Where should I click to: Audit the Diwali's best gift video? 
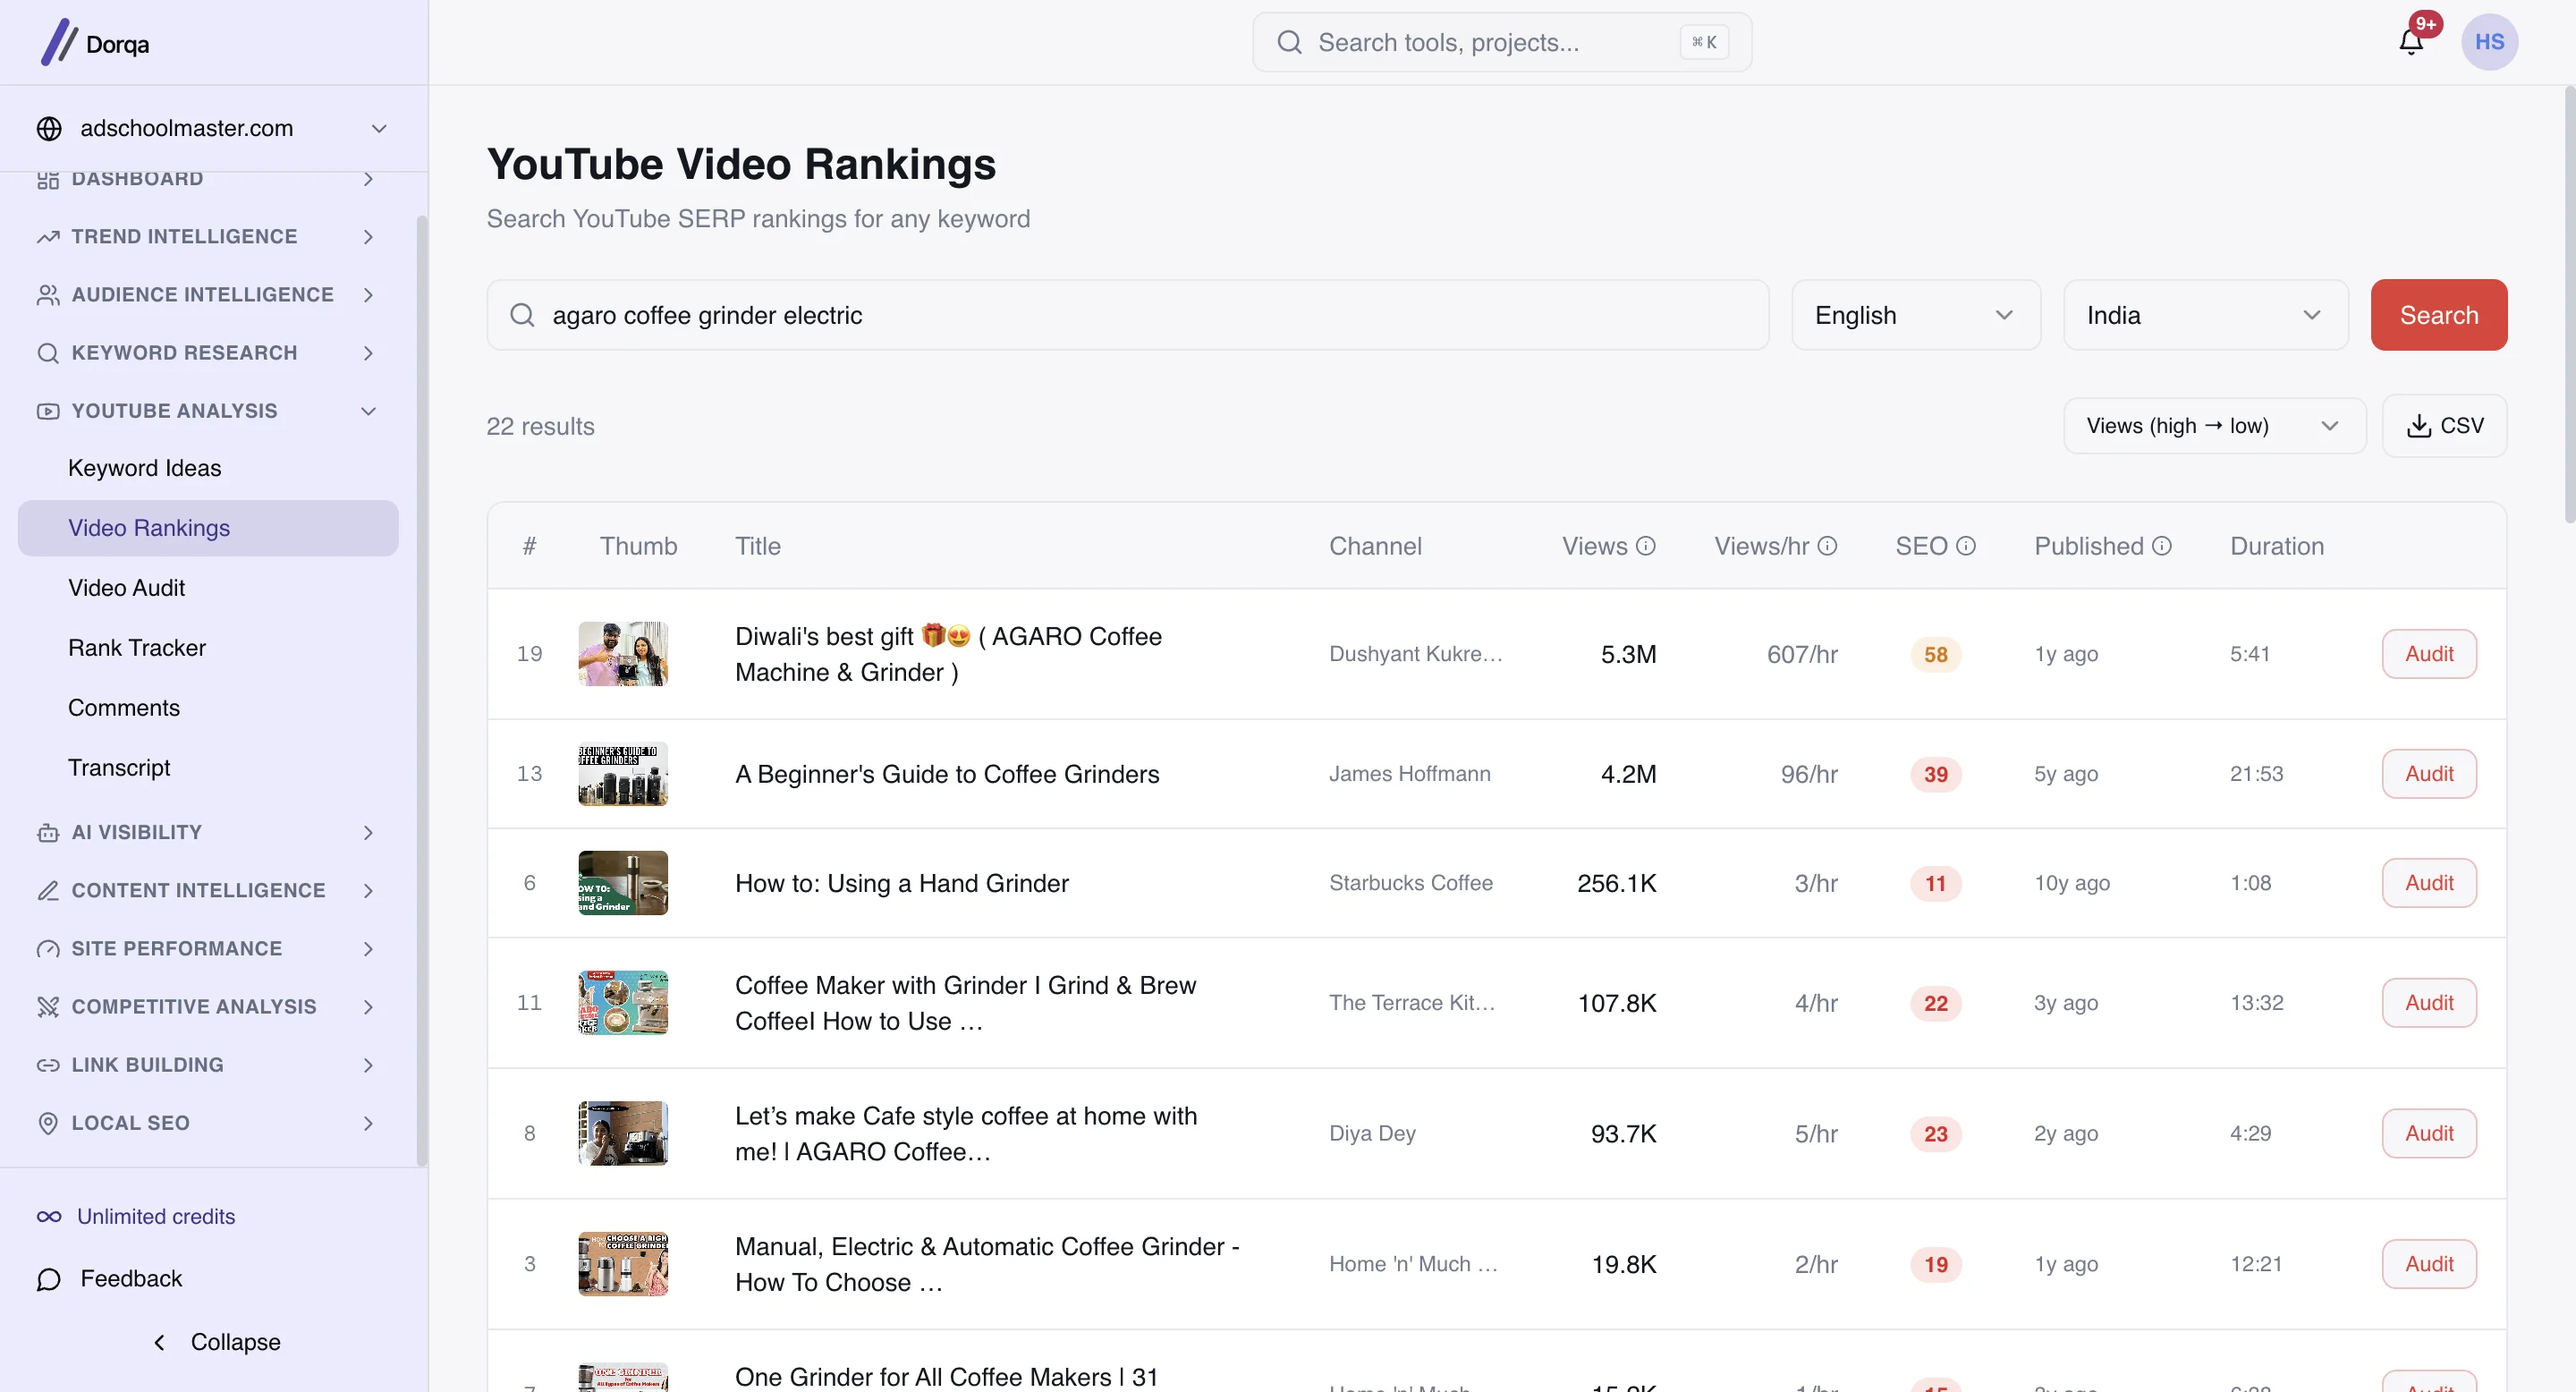click(2429, 654)
